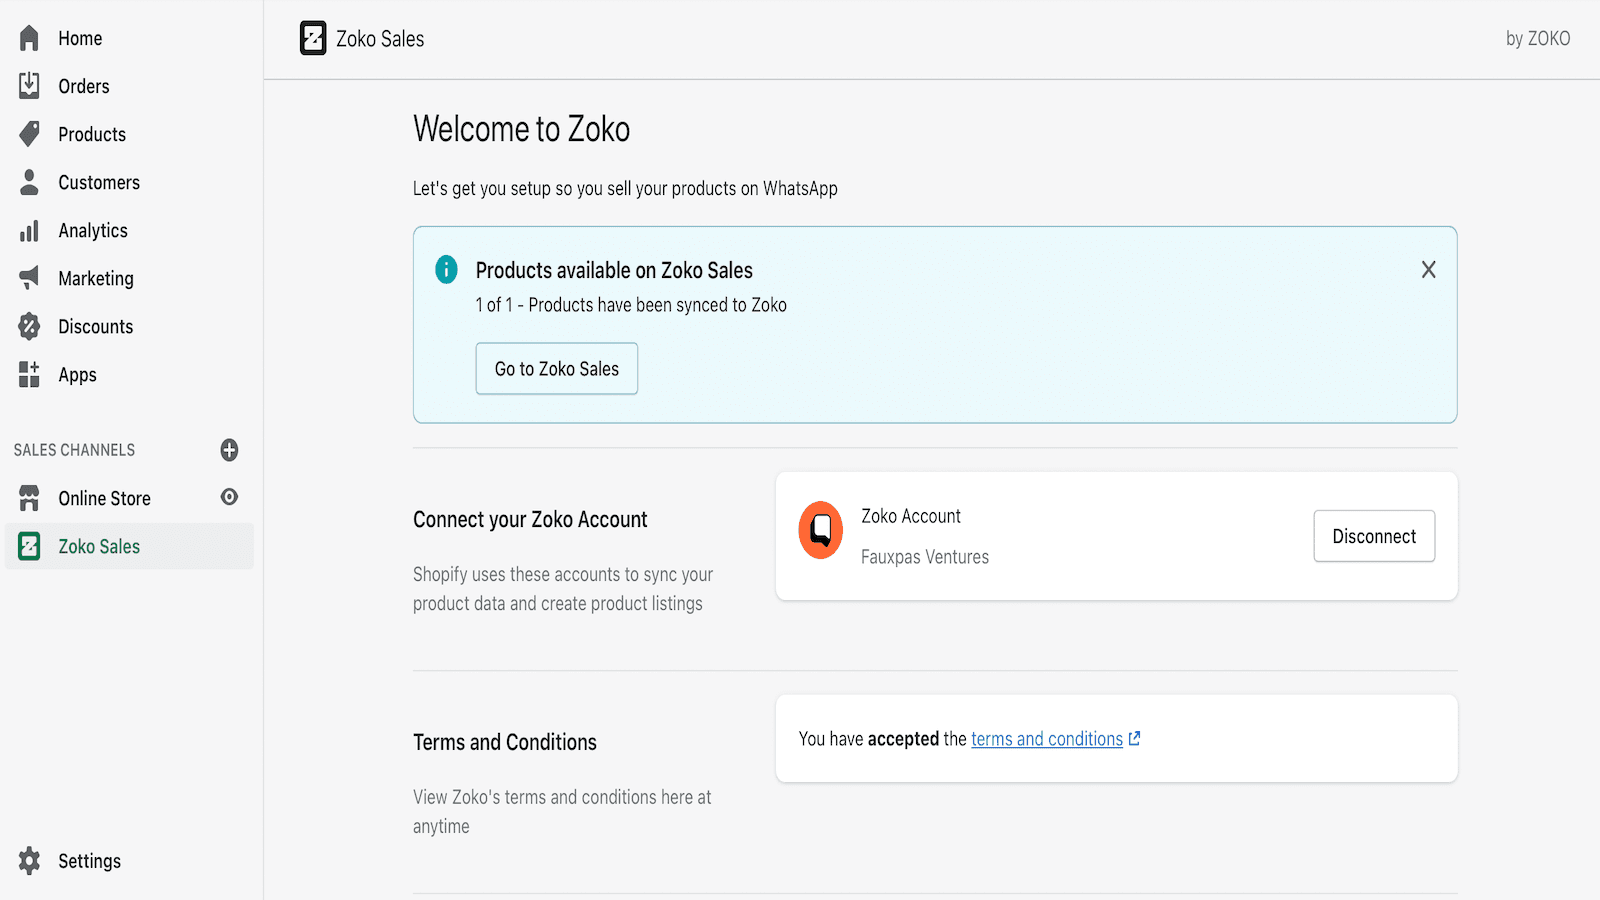The image size is (1600, 900).
Task: Click the info icon on the products banner
Action: (x=446, y=269)
